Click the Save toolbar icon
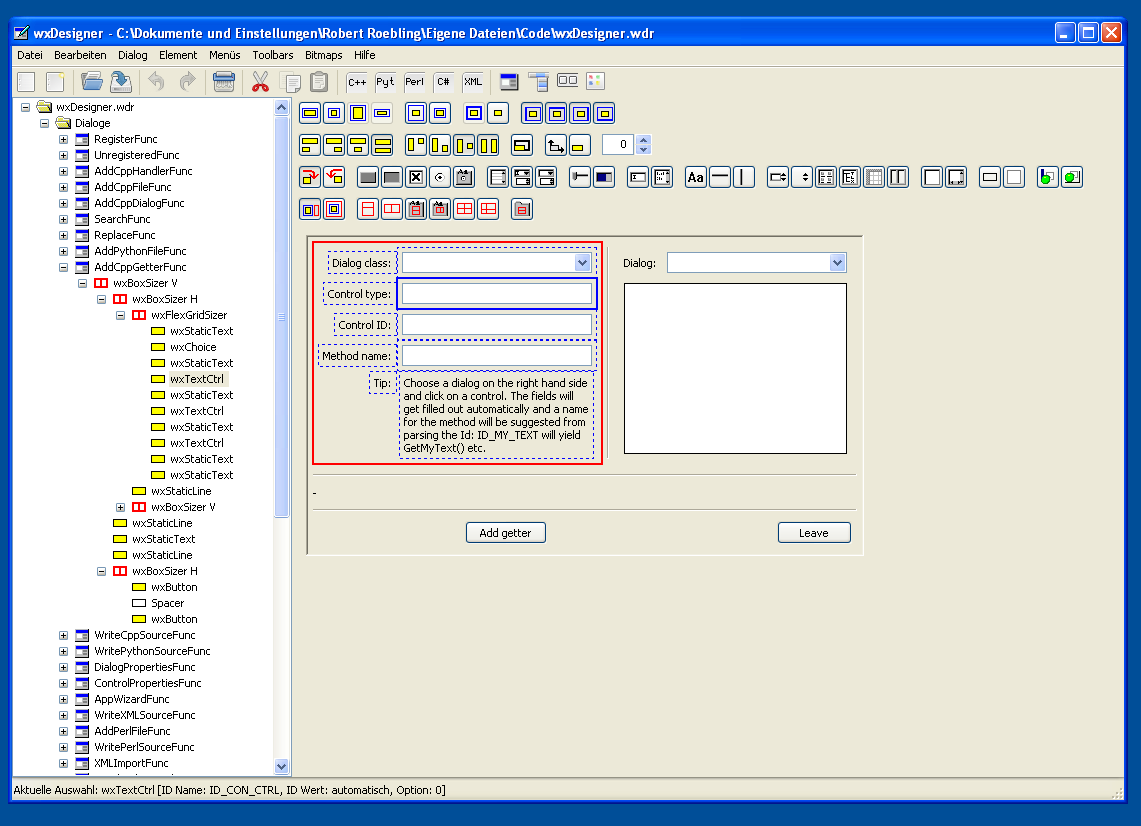Screen dimensions: 1141x826 point(121,82)
